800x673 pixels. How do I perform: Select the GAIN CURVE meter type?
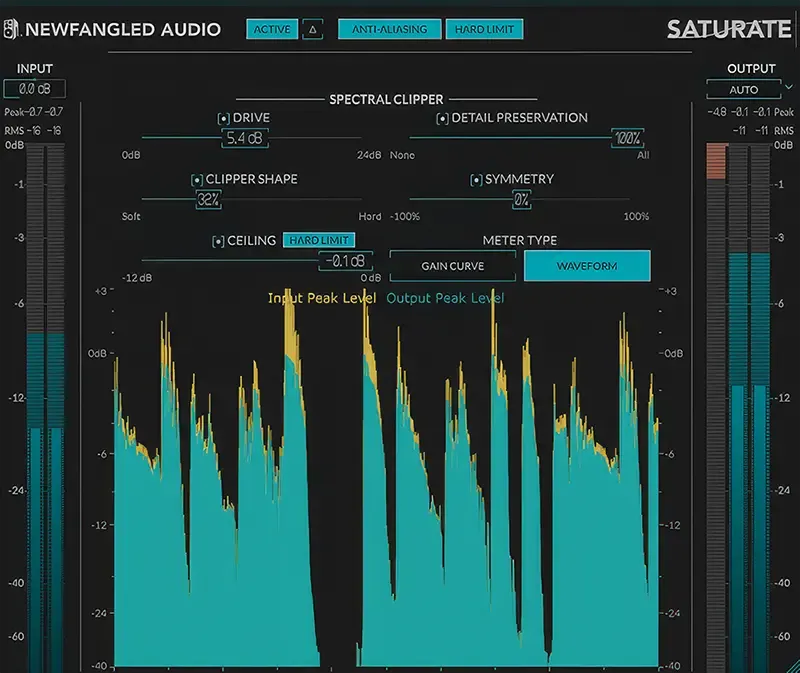[453, 266]
